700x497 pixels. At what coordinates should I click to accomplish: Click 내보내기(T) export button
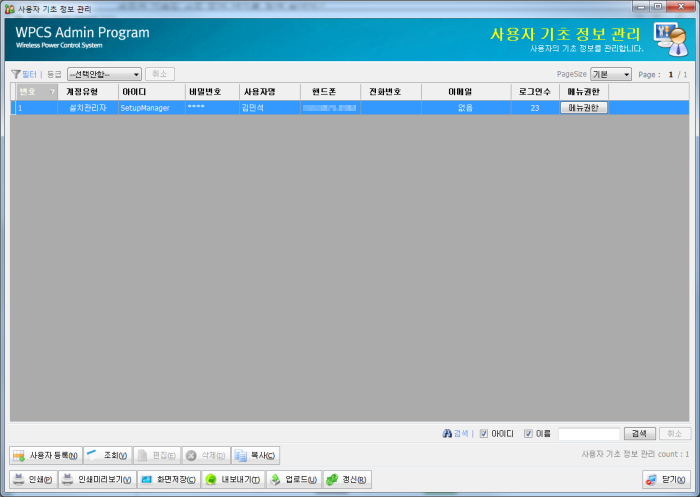tap(233, 480)
